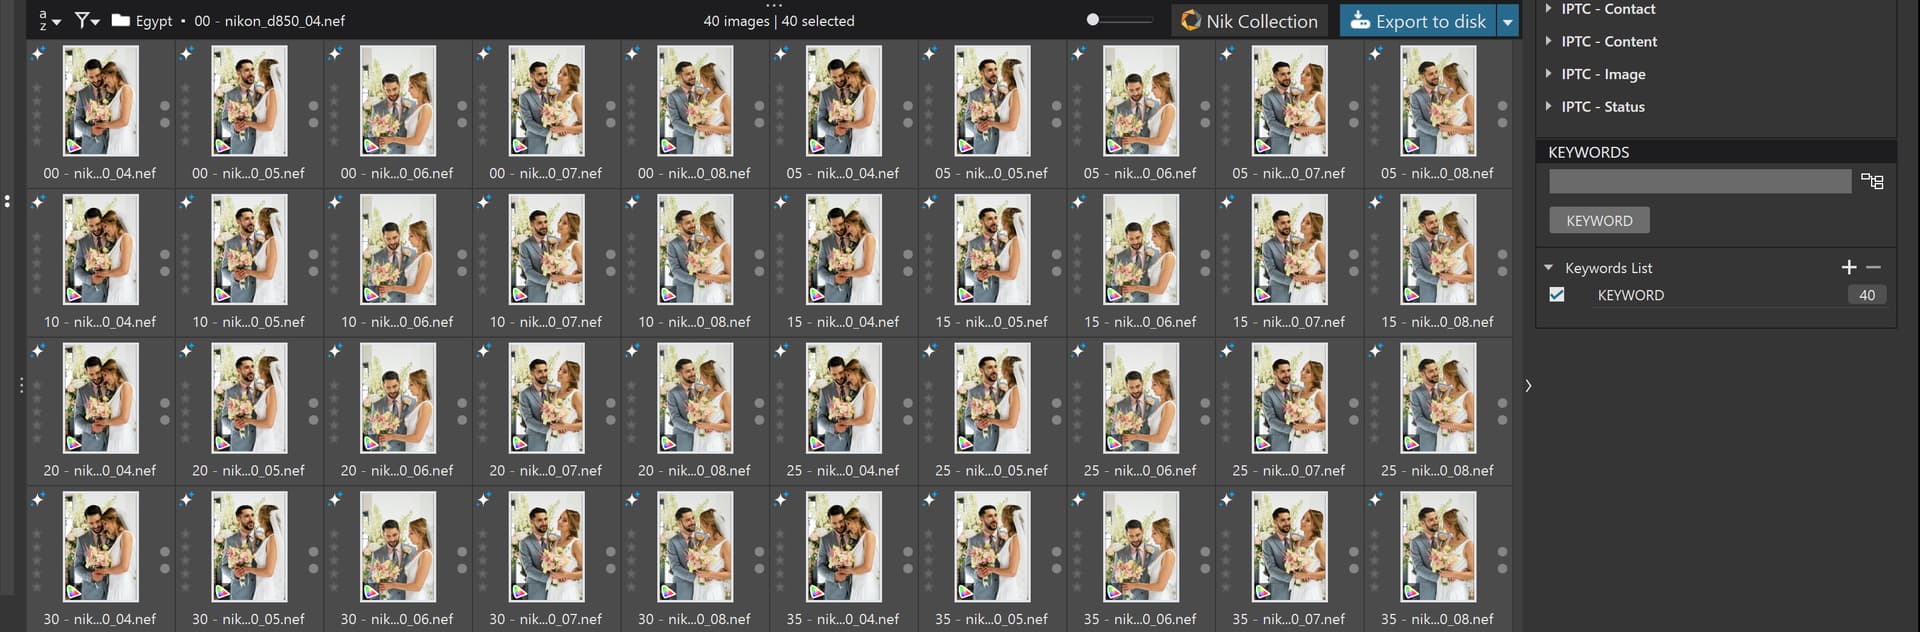Toggle the lower status dot on 05 - nik...0_08.nef
1920x632 pixels.
coord(1502,123)
